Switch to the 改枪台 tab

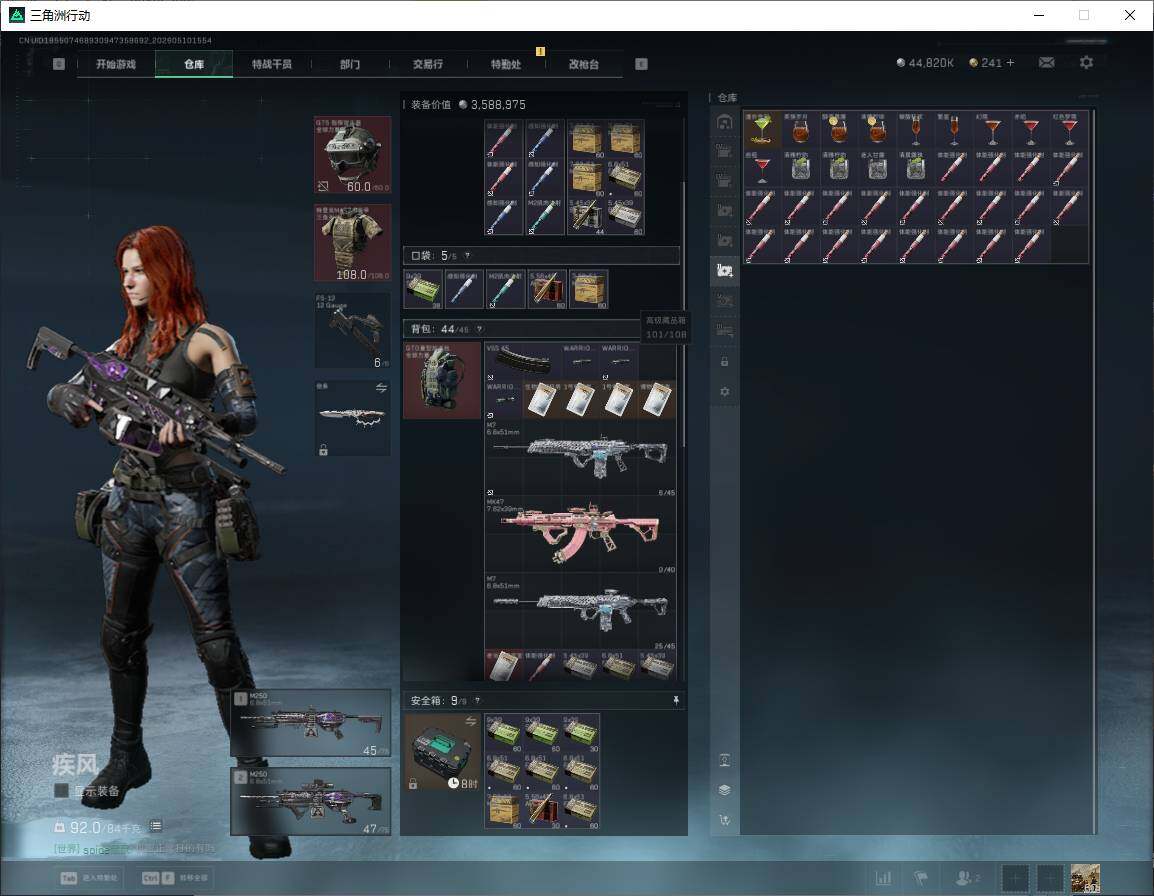coord(584,64)
